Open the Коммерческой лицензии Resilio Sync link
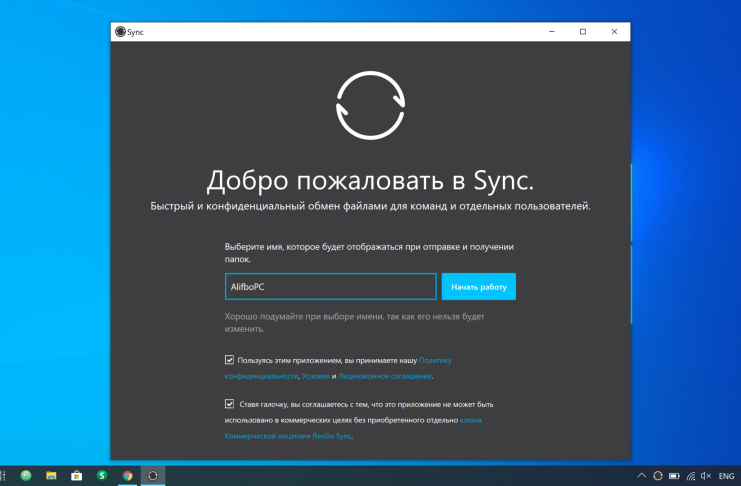Viewport: 741px width, 486px height. (x=288, y=436)
